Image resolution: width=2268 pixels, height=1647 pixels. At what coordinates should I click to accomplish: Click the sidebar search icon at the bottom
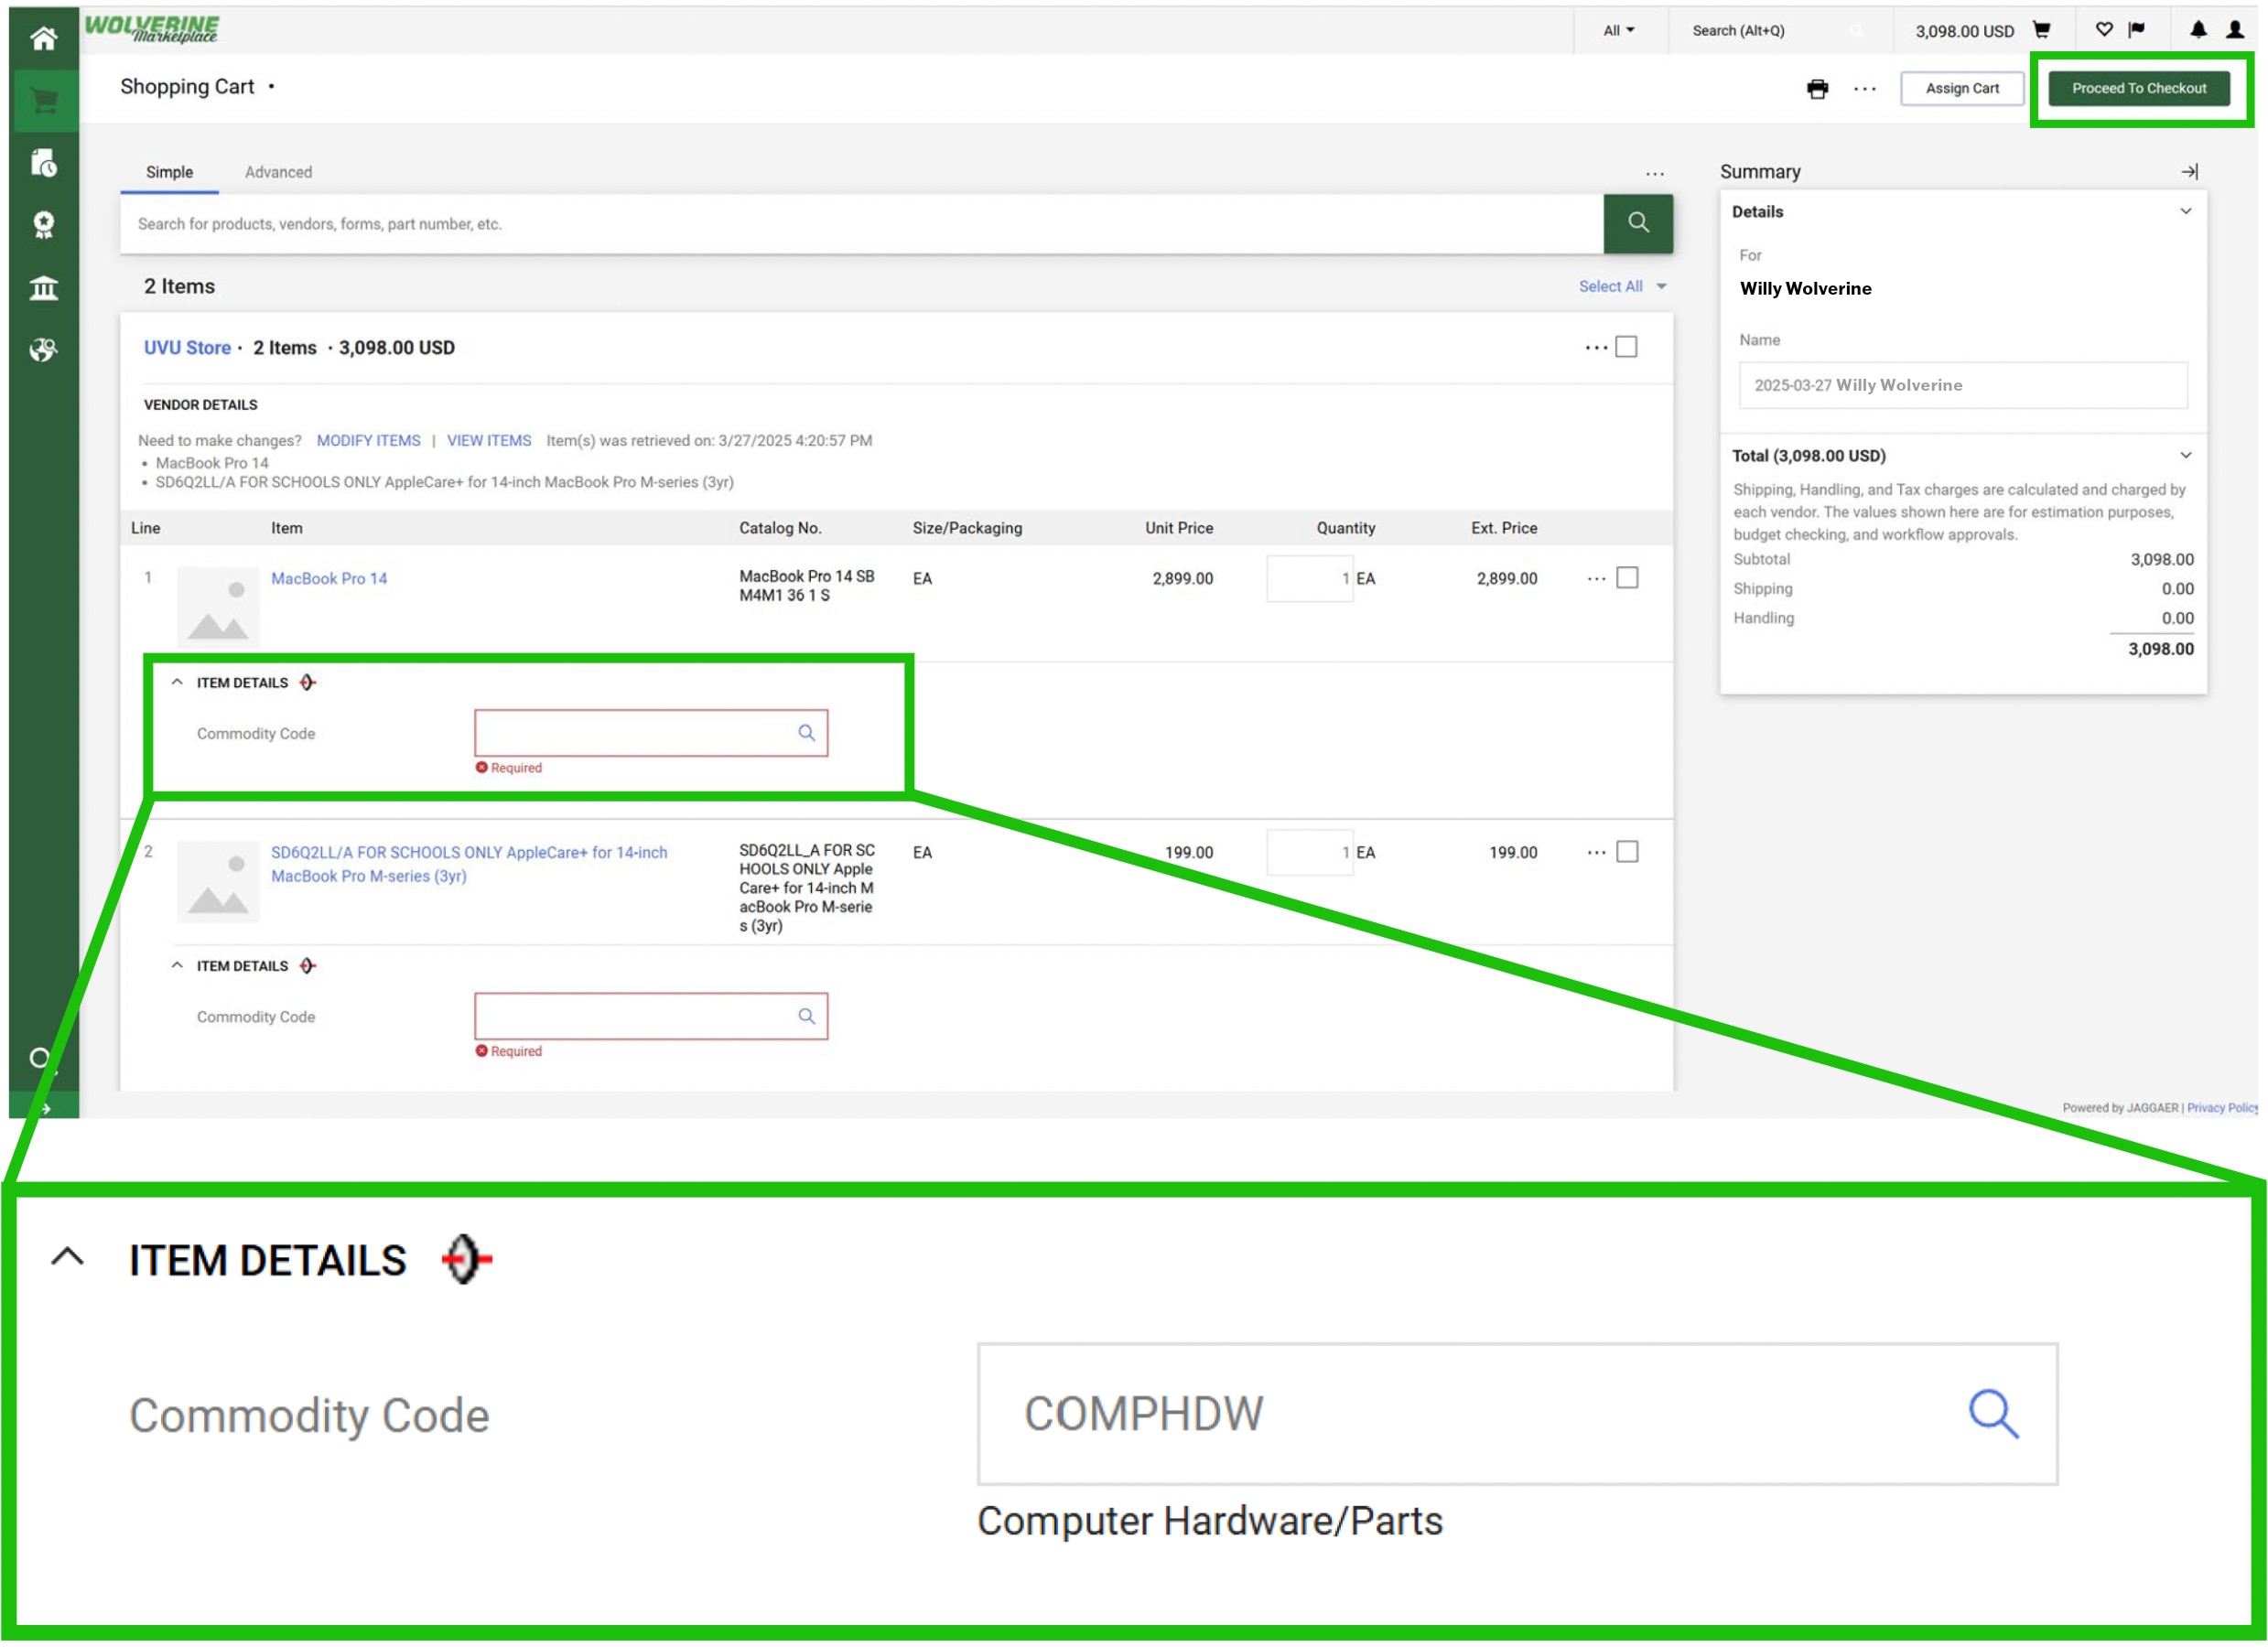[40, 1058]
